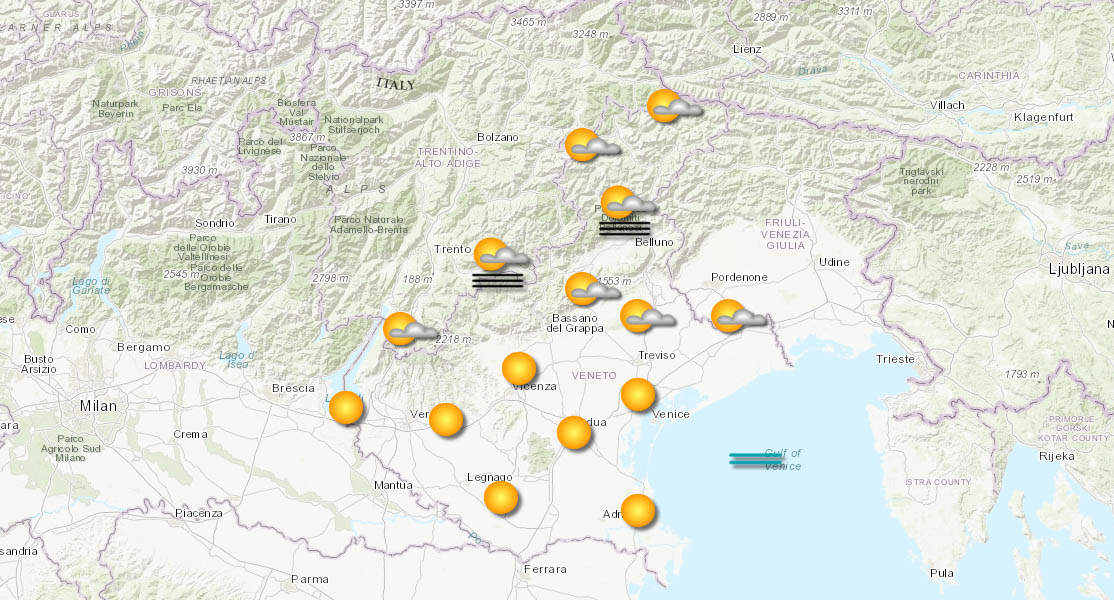Screen dimensions: 1114x600
Task: Click the partly cloudy icon south of Bolzano
Action: (589, 147)
